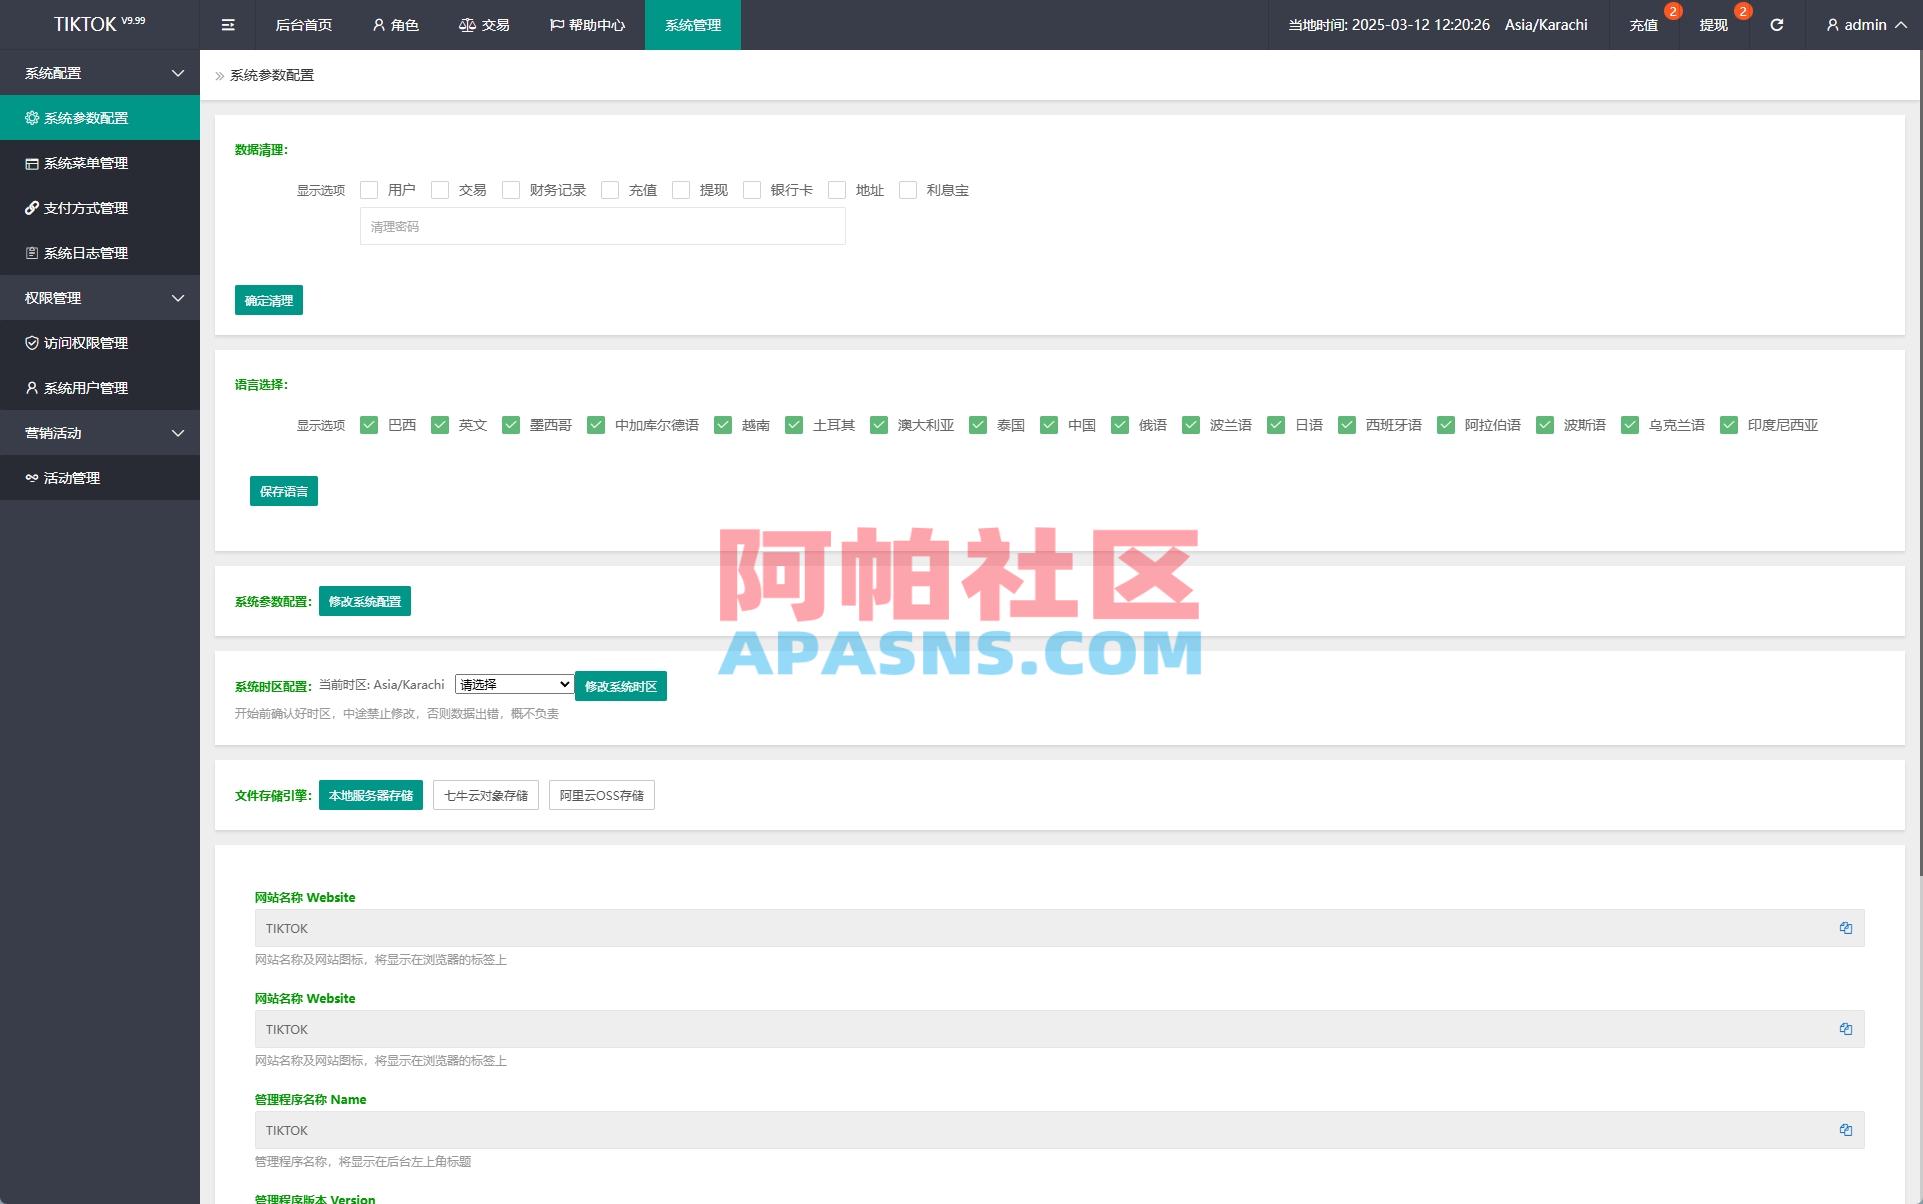This screenshot has height=1204, width=1923.
Task: Check the 利息宝 cleanup checkbox
Action: tap(907, 190)
